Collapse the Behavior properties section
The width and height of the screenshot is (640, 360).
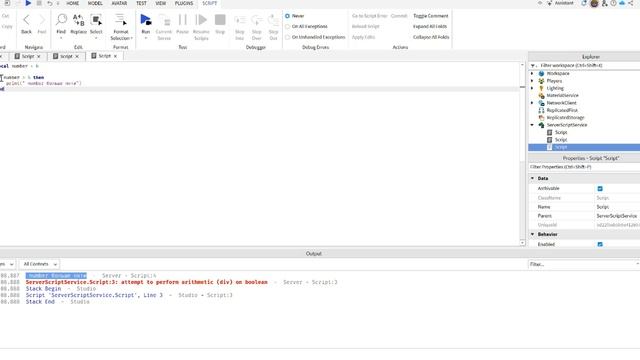click(x=532, y=234)
